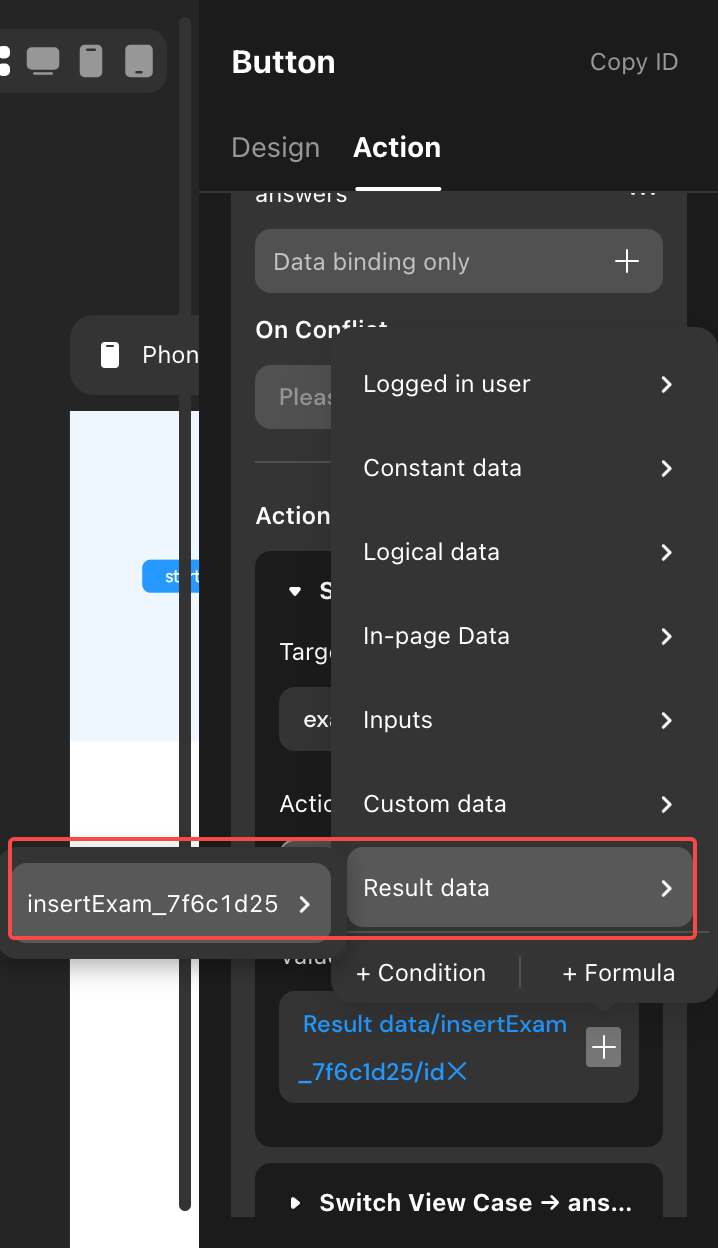Select the tablet device preview icon

click(x=139, y=61)
